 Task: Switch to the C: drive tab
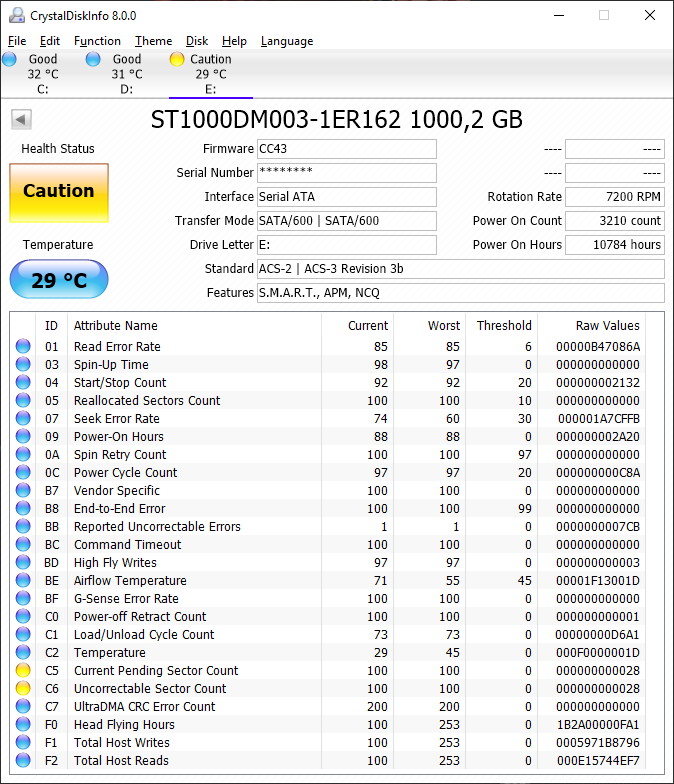pyautogui.click(x=42, y=74)
